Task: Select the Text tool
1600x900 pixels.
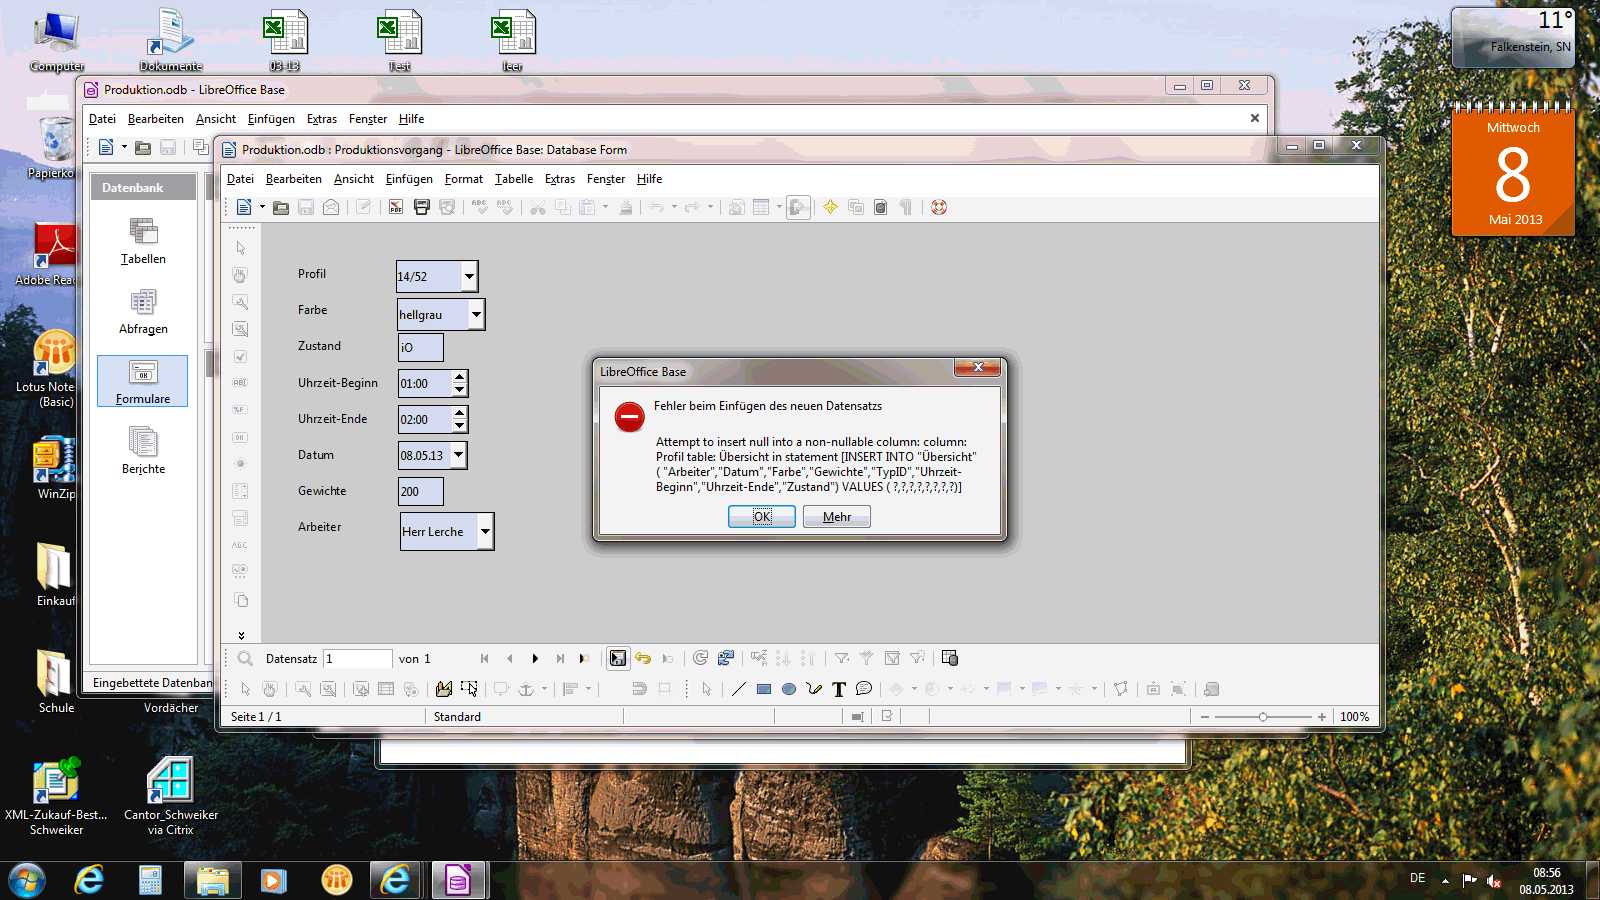Action: [x=839, y=689]
